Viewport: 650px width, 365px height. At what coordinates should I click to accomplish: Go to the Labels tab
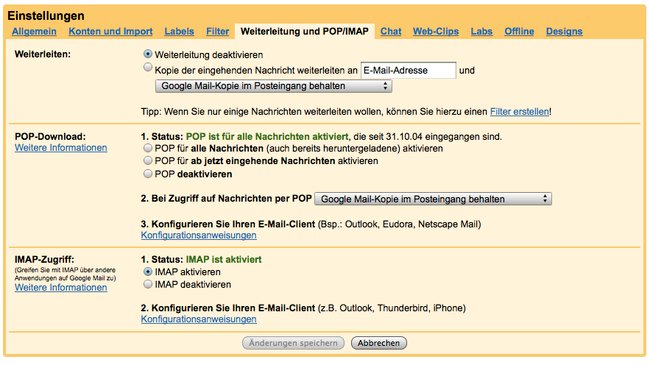[179, 32]
